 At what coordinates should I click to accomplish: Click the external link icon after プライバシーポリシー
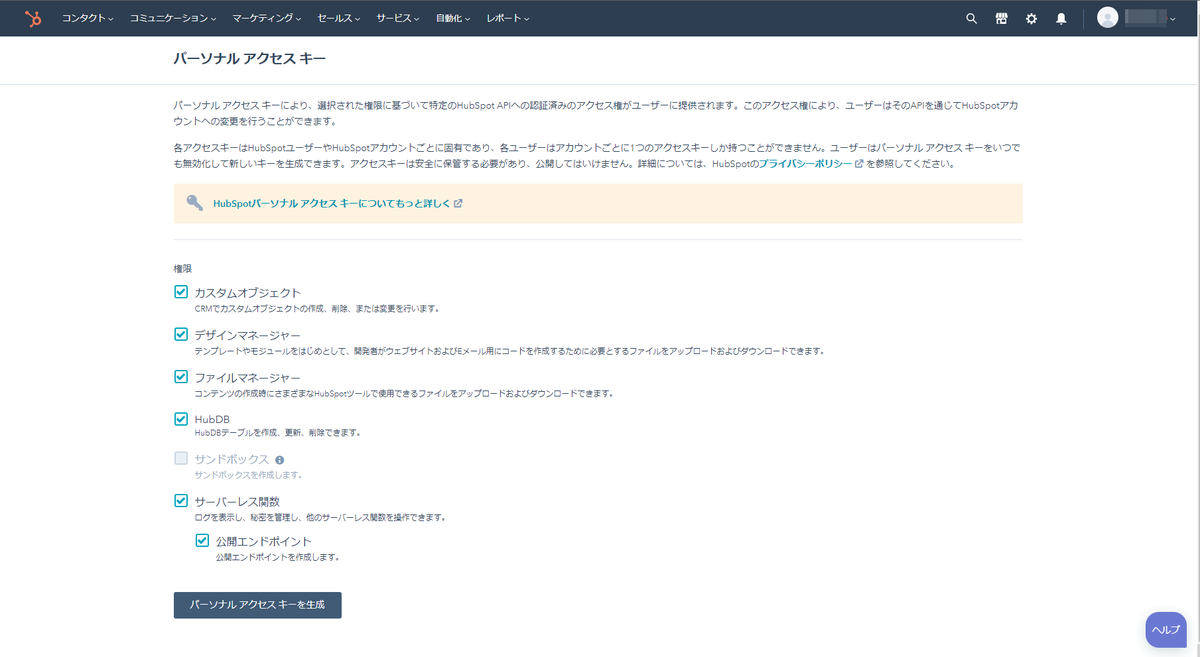point(859,164)
